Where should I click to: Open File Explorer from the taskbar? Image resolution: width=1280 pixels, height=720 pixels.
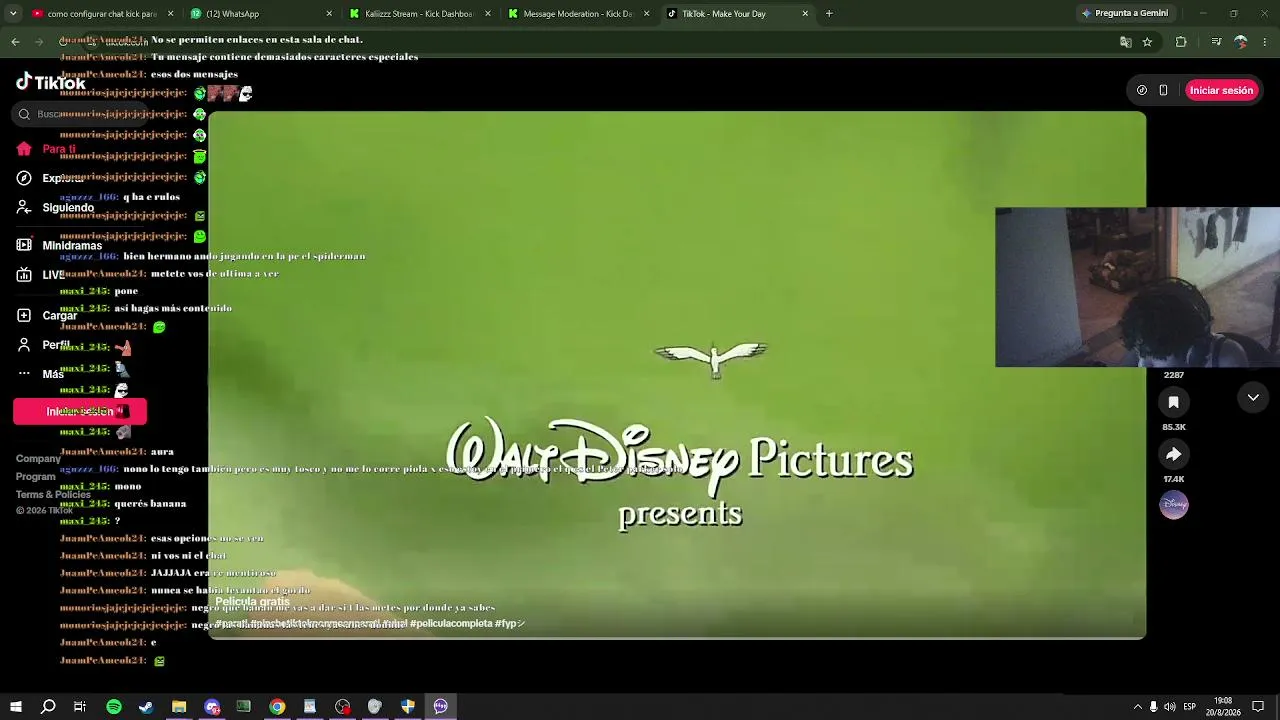(x=179, y=707)
